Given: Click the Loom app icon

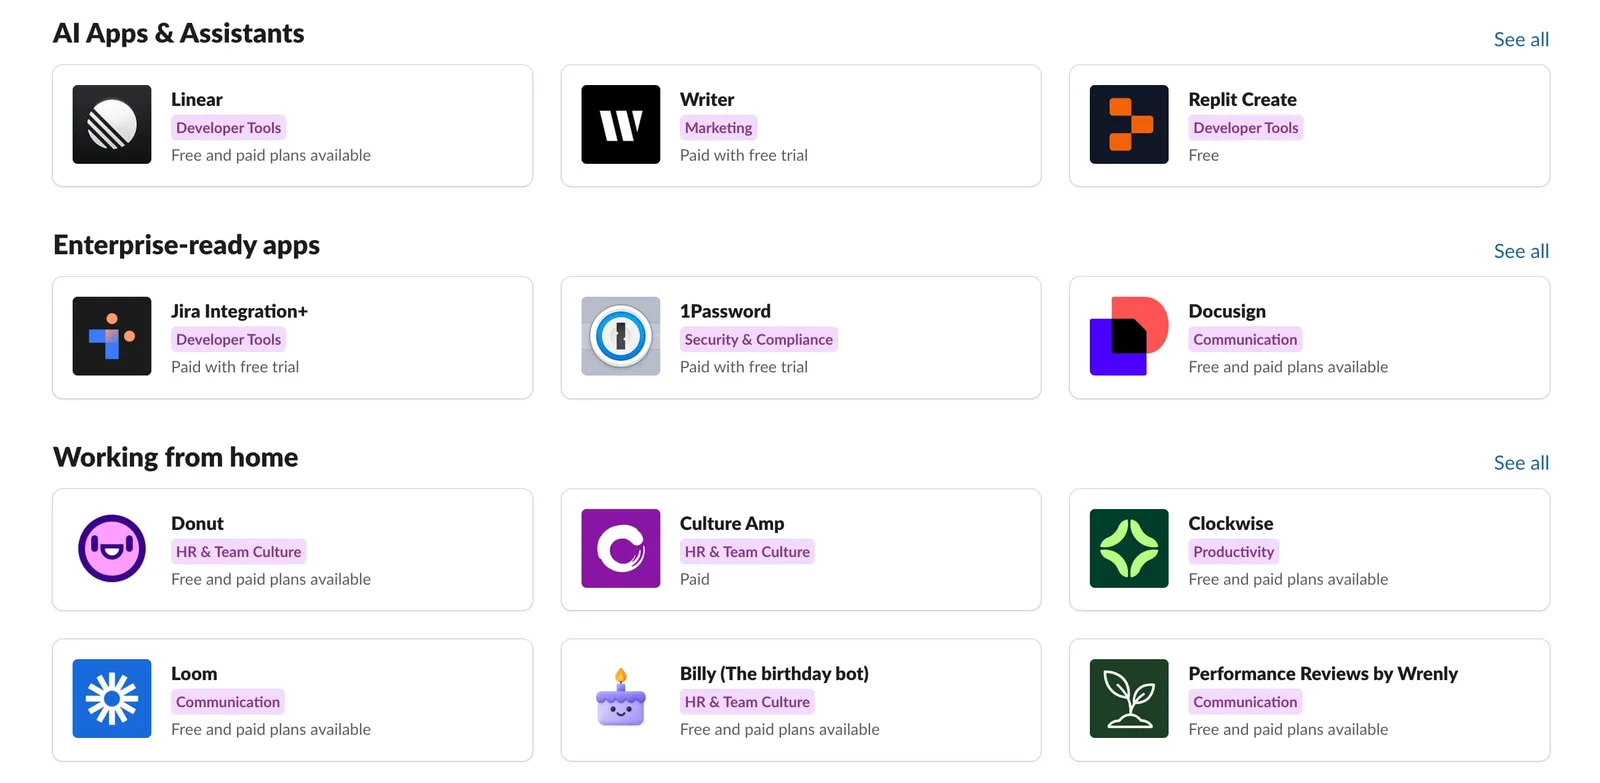Looking at the screenshot, I should (x=111, y=698).
